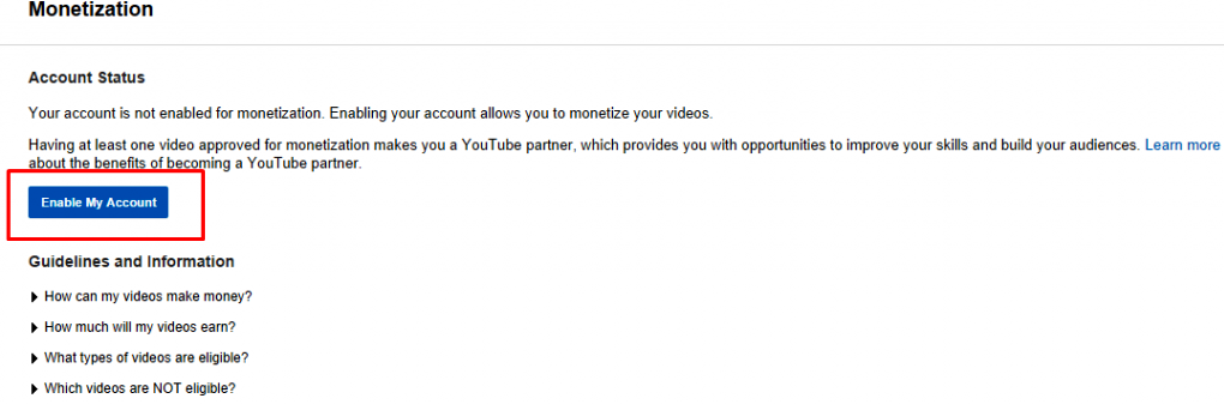
Task: Toggle the triangle beside How much will my videos earn
Action: [x=35, y=327]
